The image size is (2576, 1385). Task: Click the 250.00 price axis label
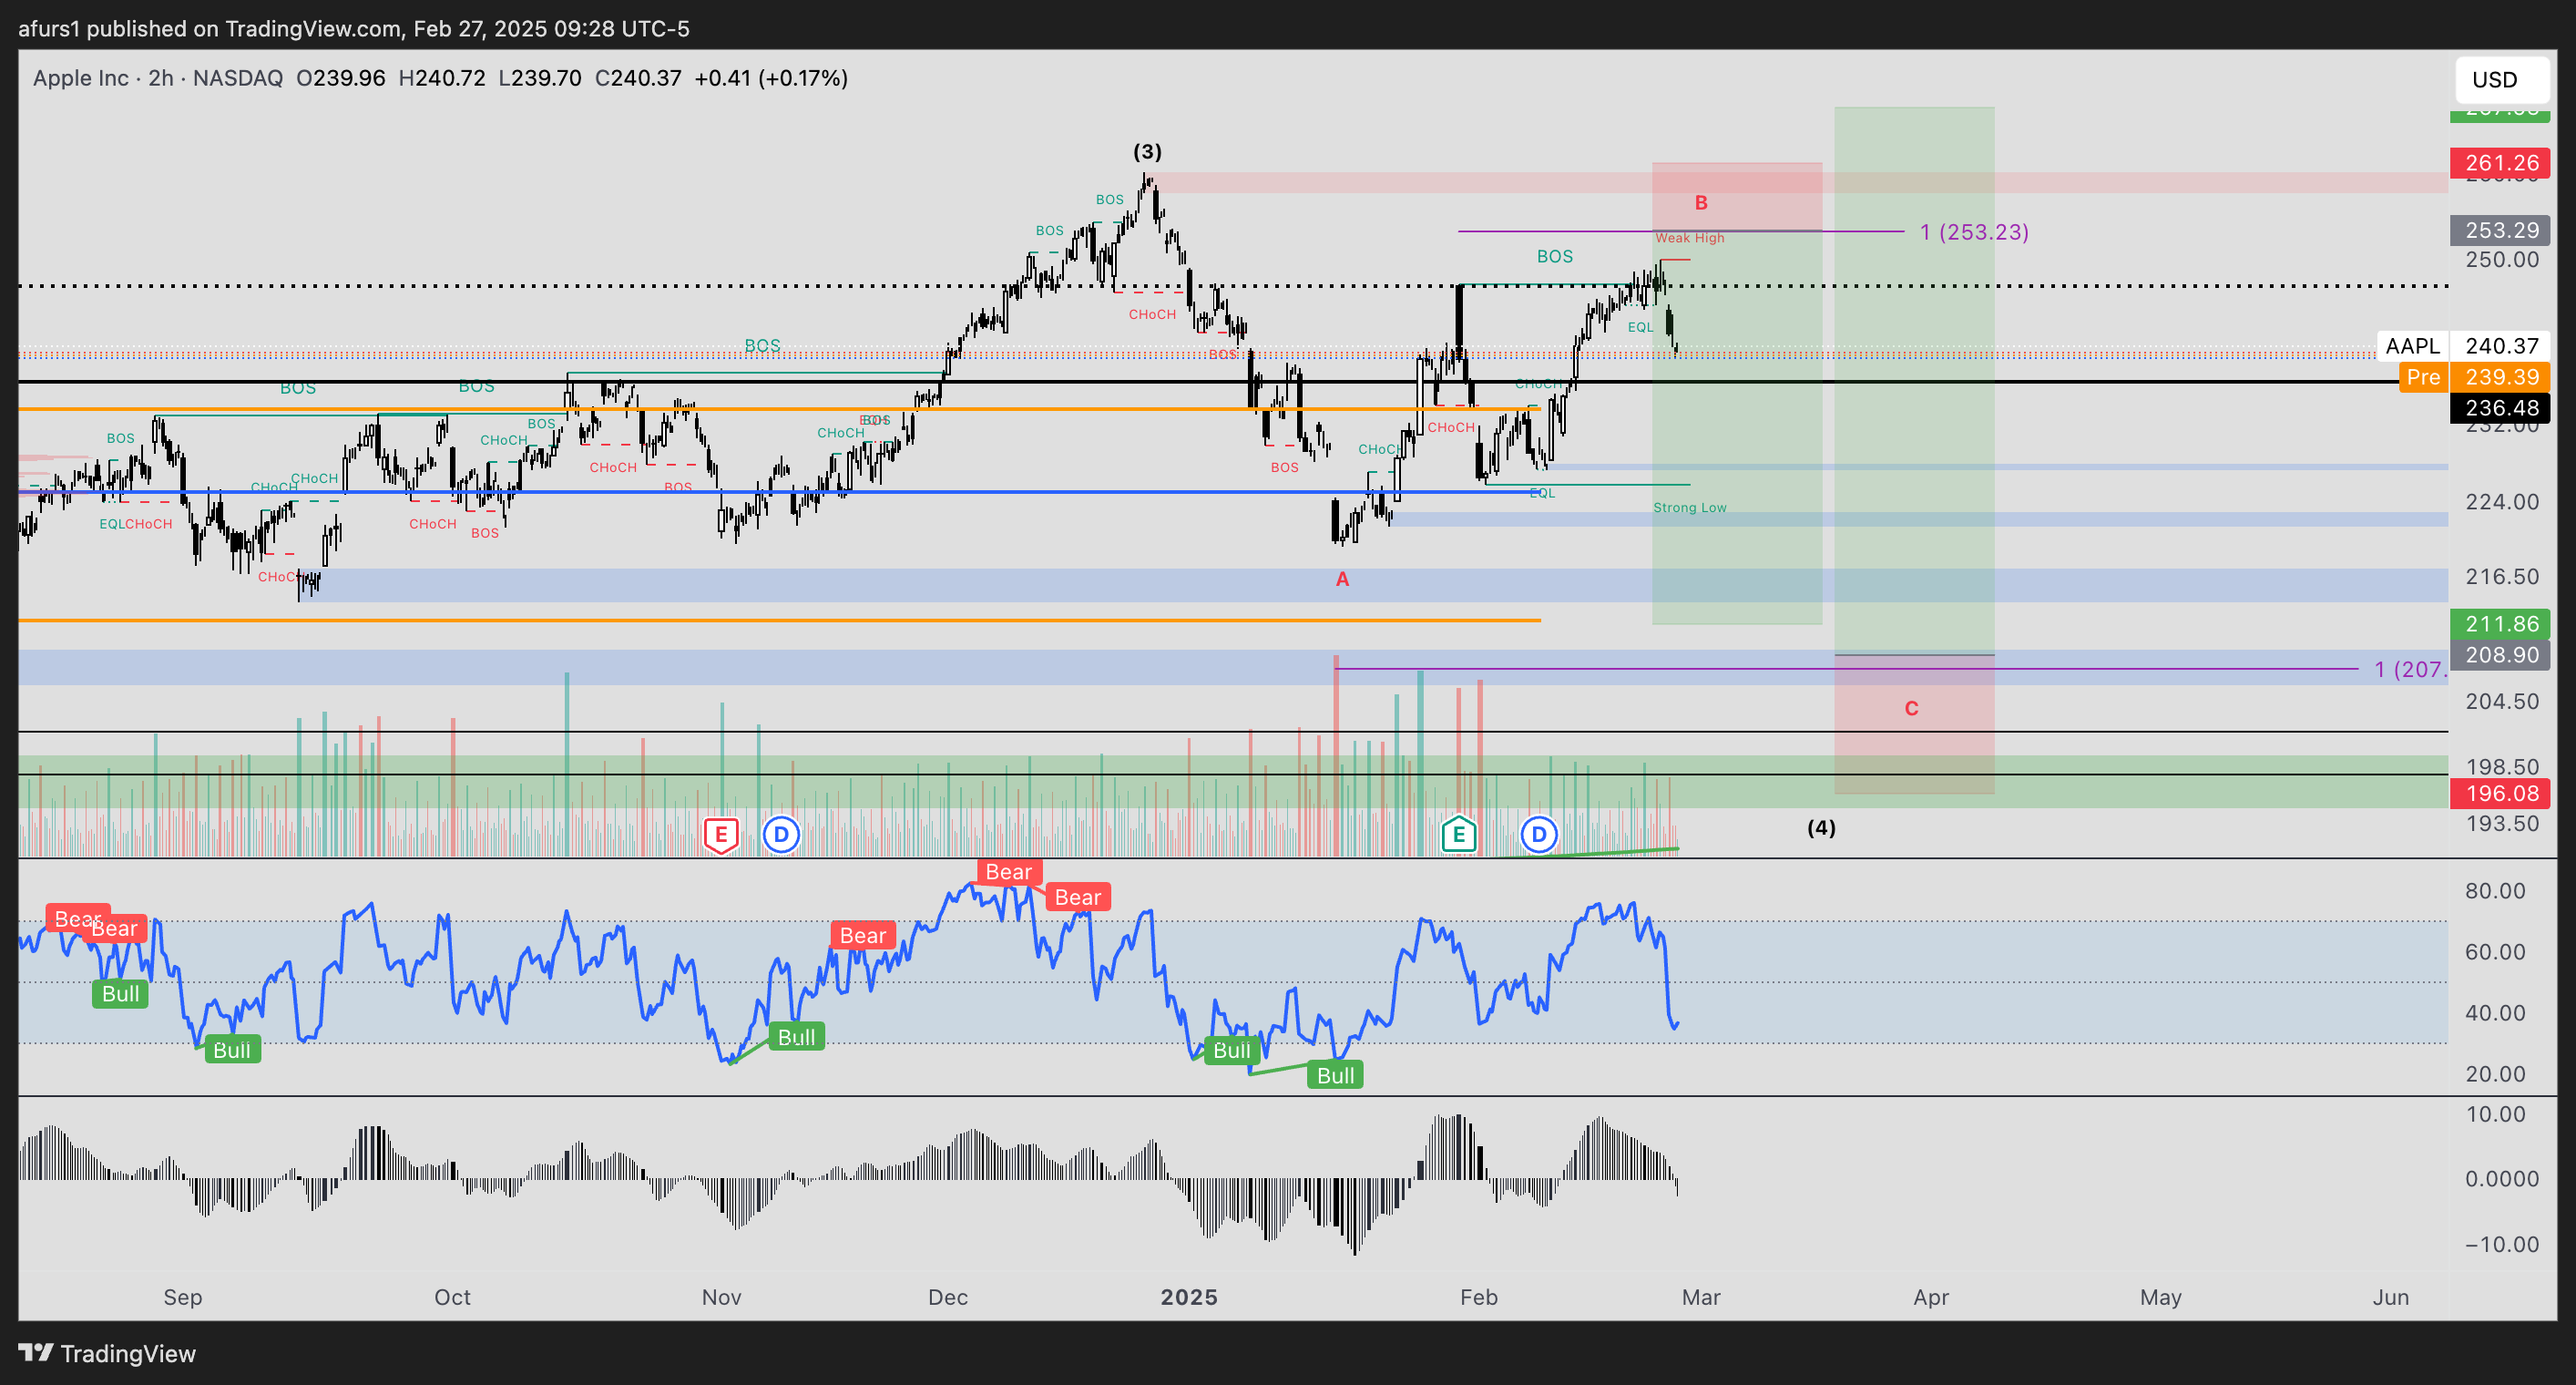(2502, 260)
